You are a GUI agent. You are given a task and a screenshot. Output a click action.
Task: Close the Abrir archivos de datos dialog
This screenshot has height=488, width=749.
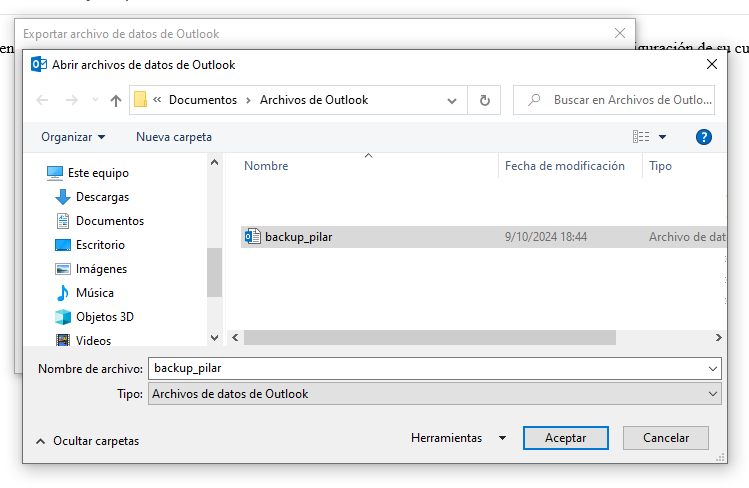(x=712, y=64)
